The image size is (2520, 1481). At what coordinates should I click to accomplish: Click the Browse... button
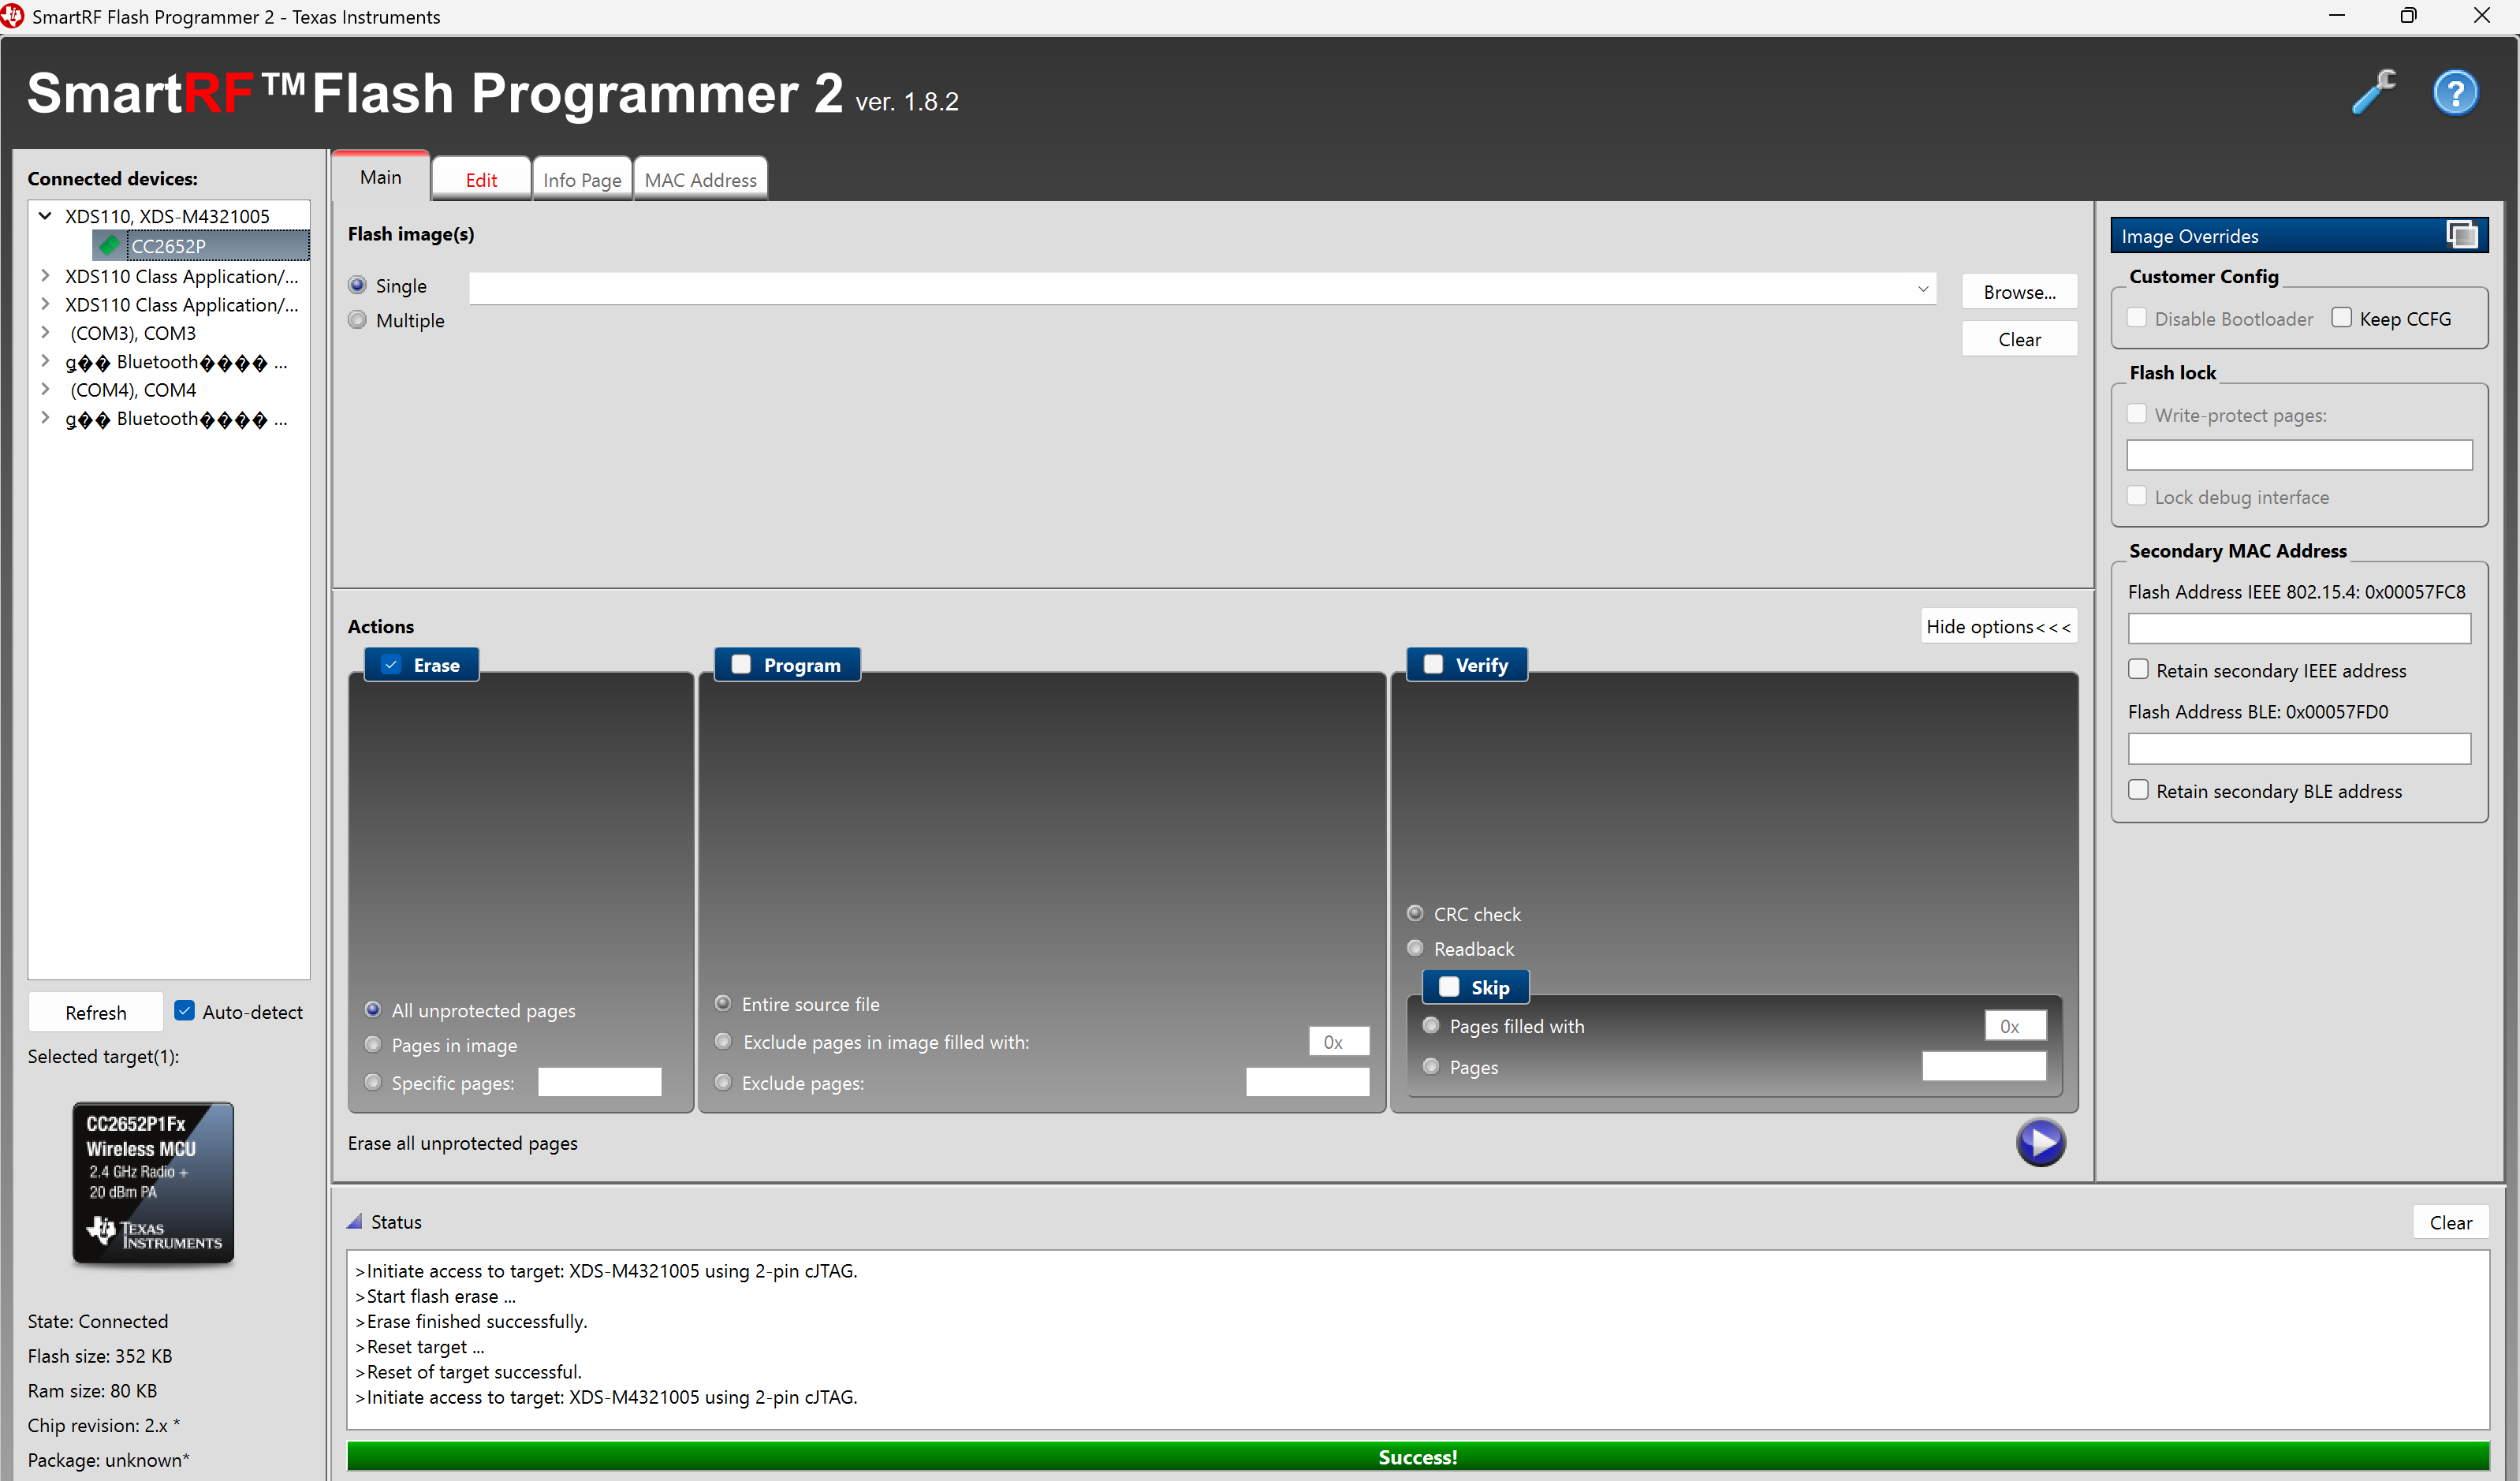pyautogui.click(x=2019, y=292)
